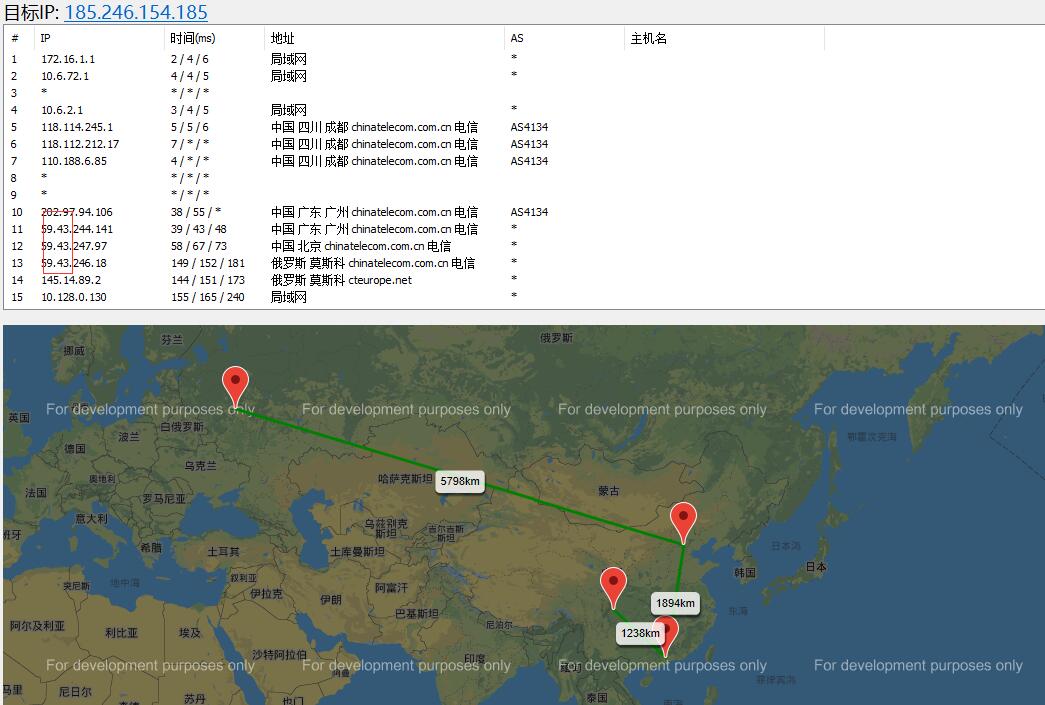Open the target IP link 185.246.154.185

[136, 12]
